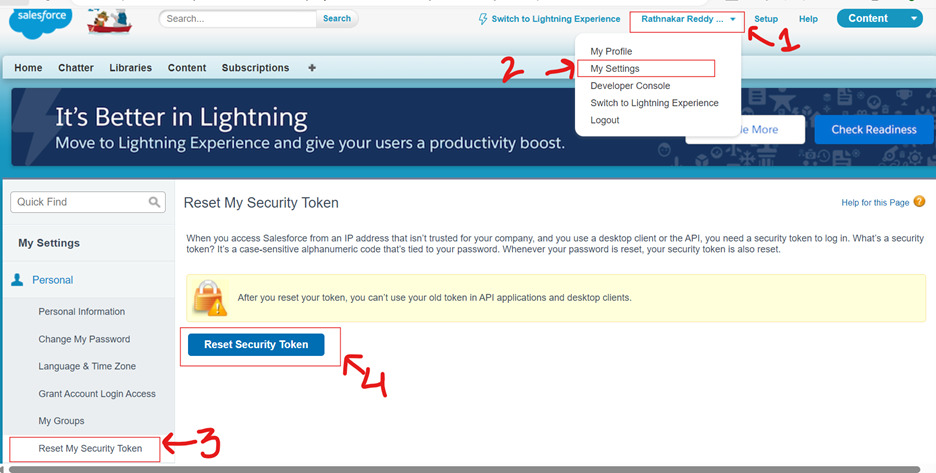The height and width of the screenshot is (473, 936).
Task: Collapse the Personal settings section
Action: (x=52, y=280)
